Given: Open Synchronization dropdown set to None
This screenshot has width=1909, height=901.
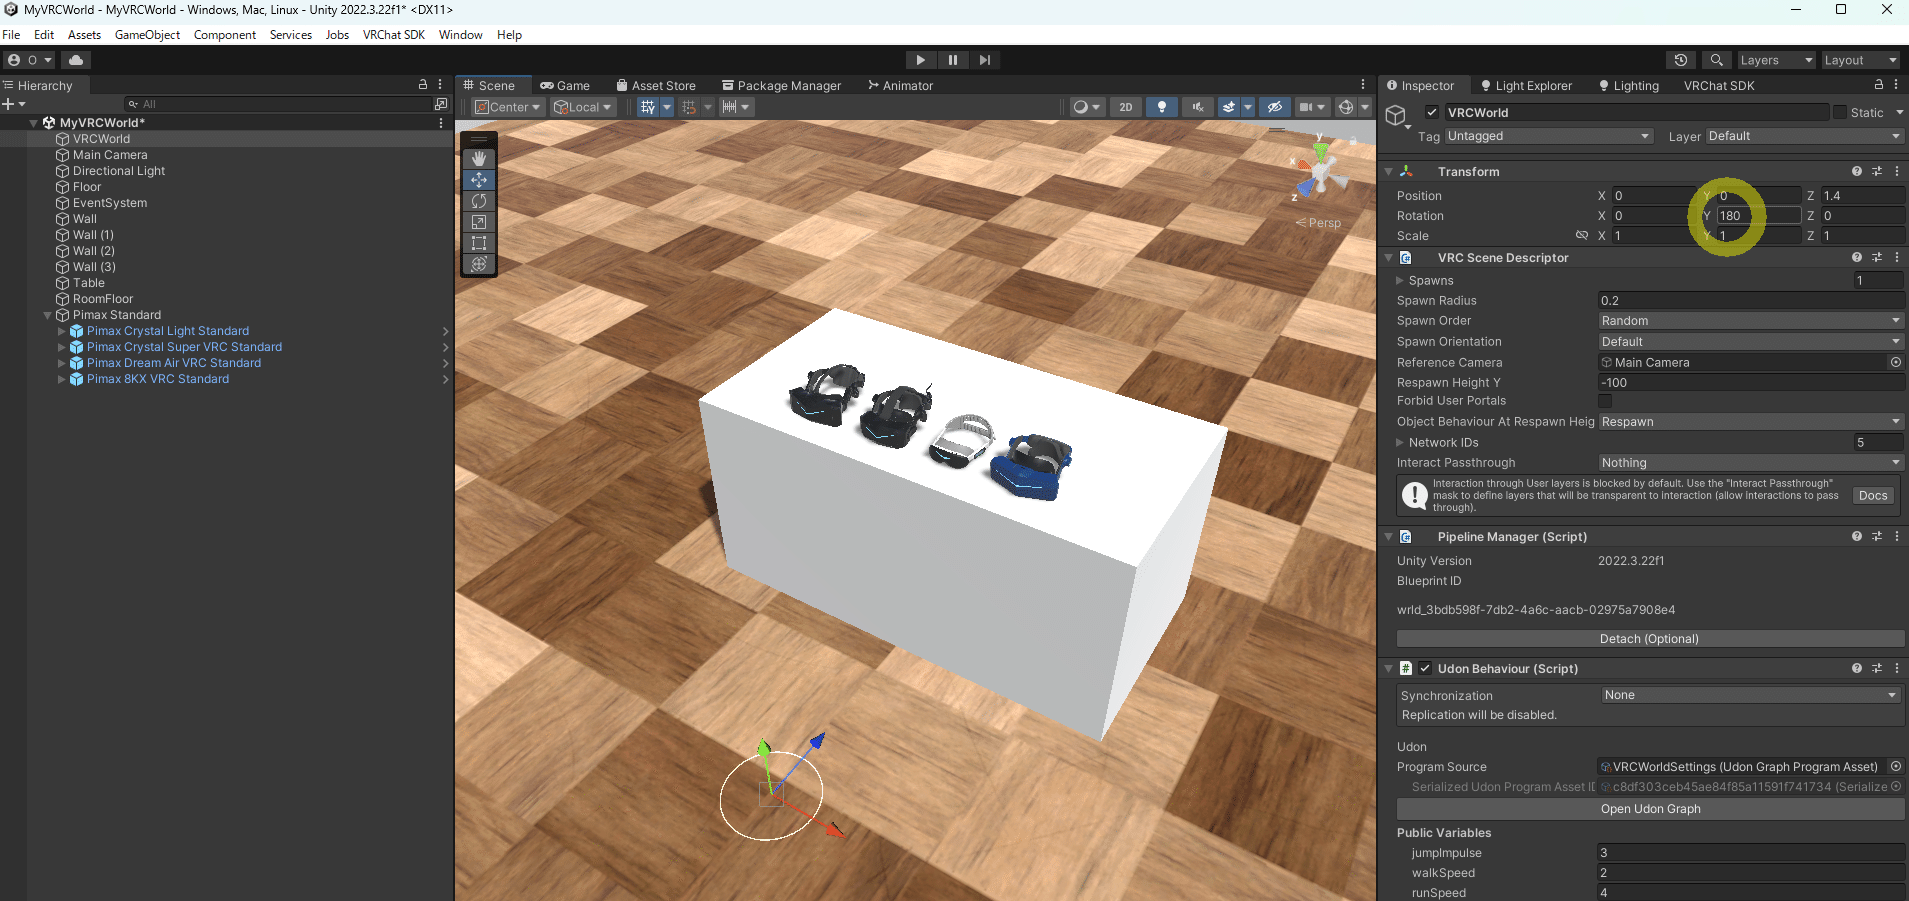Looking at the screenshot, I should pyautogui.click(x=1750, y=695).
